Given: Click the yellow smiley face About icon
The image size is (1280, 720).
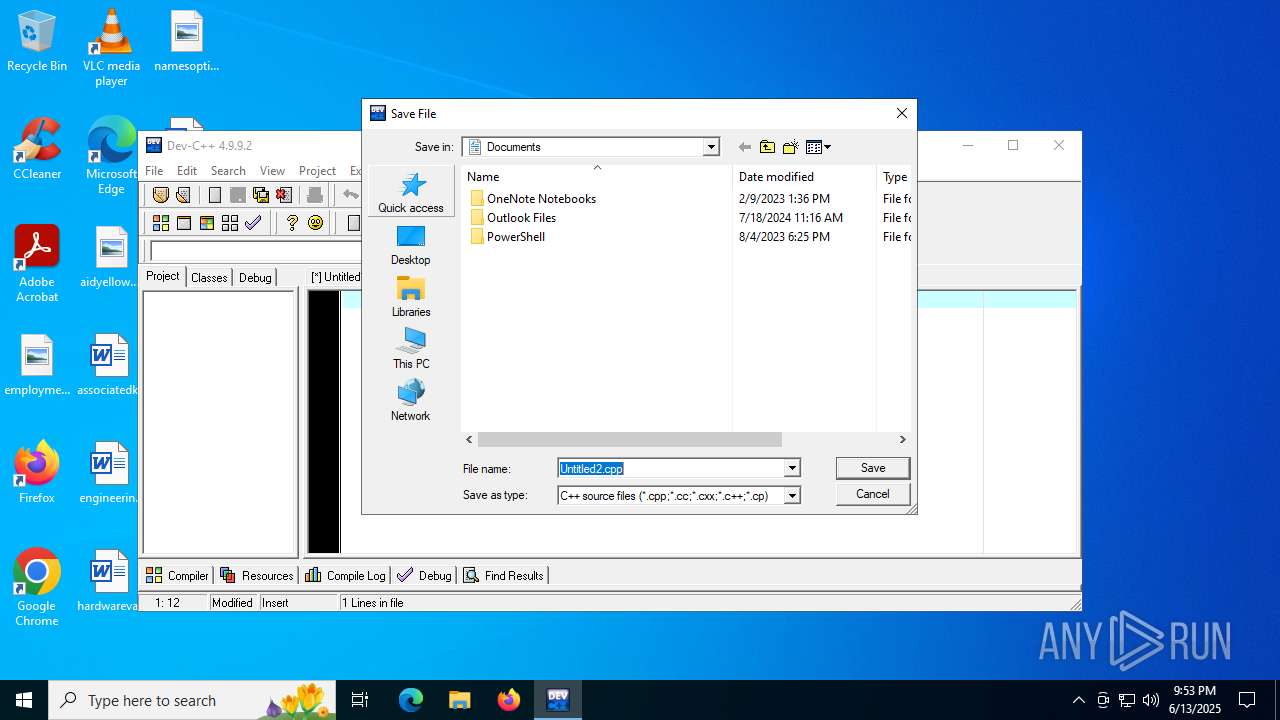Looking at the screenshot, I should [x=316, y=223].
